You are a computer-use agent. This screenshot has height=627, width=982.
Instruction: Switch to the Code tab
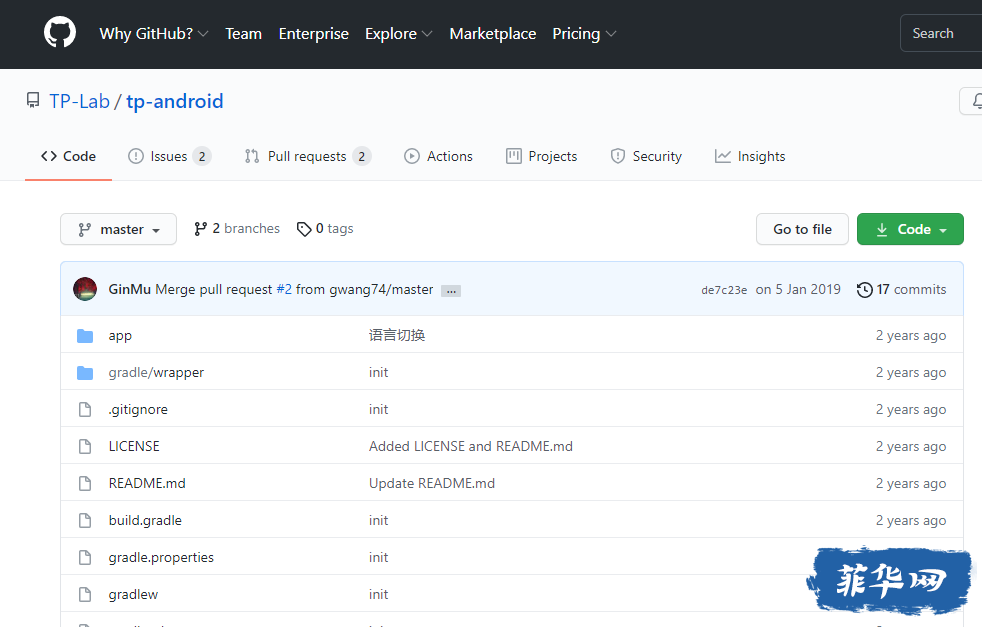(68, 157)
